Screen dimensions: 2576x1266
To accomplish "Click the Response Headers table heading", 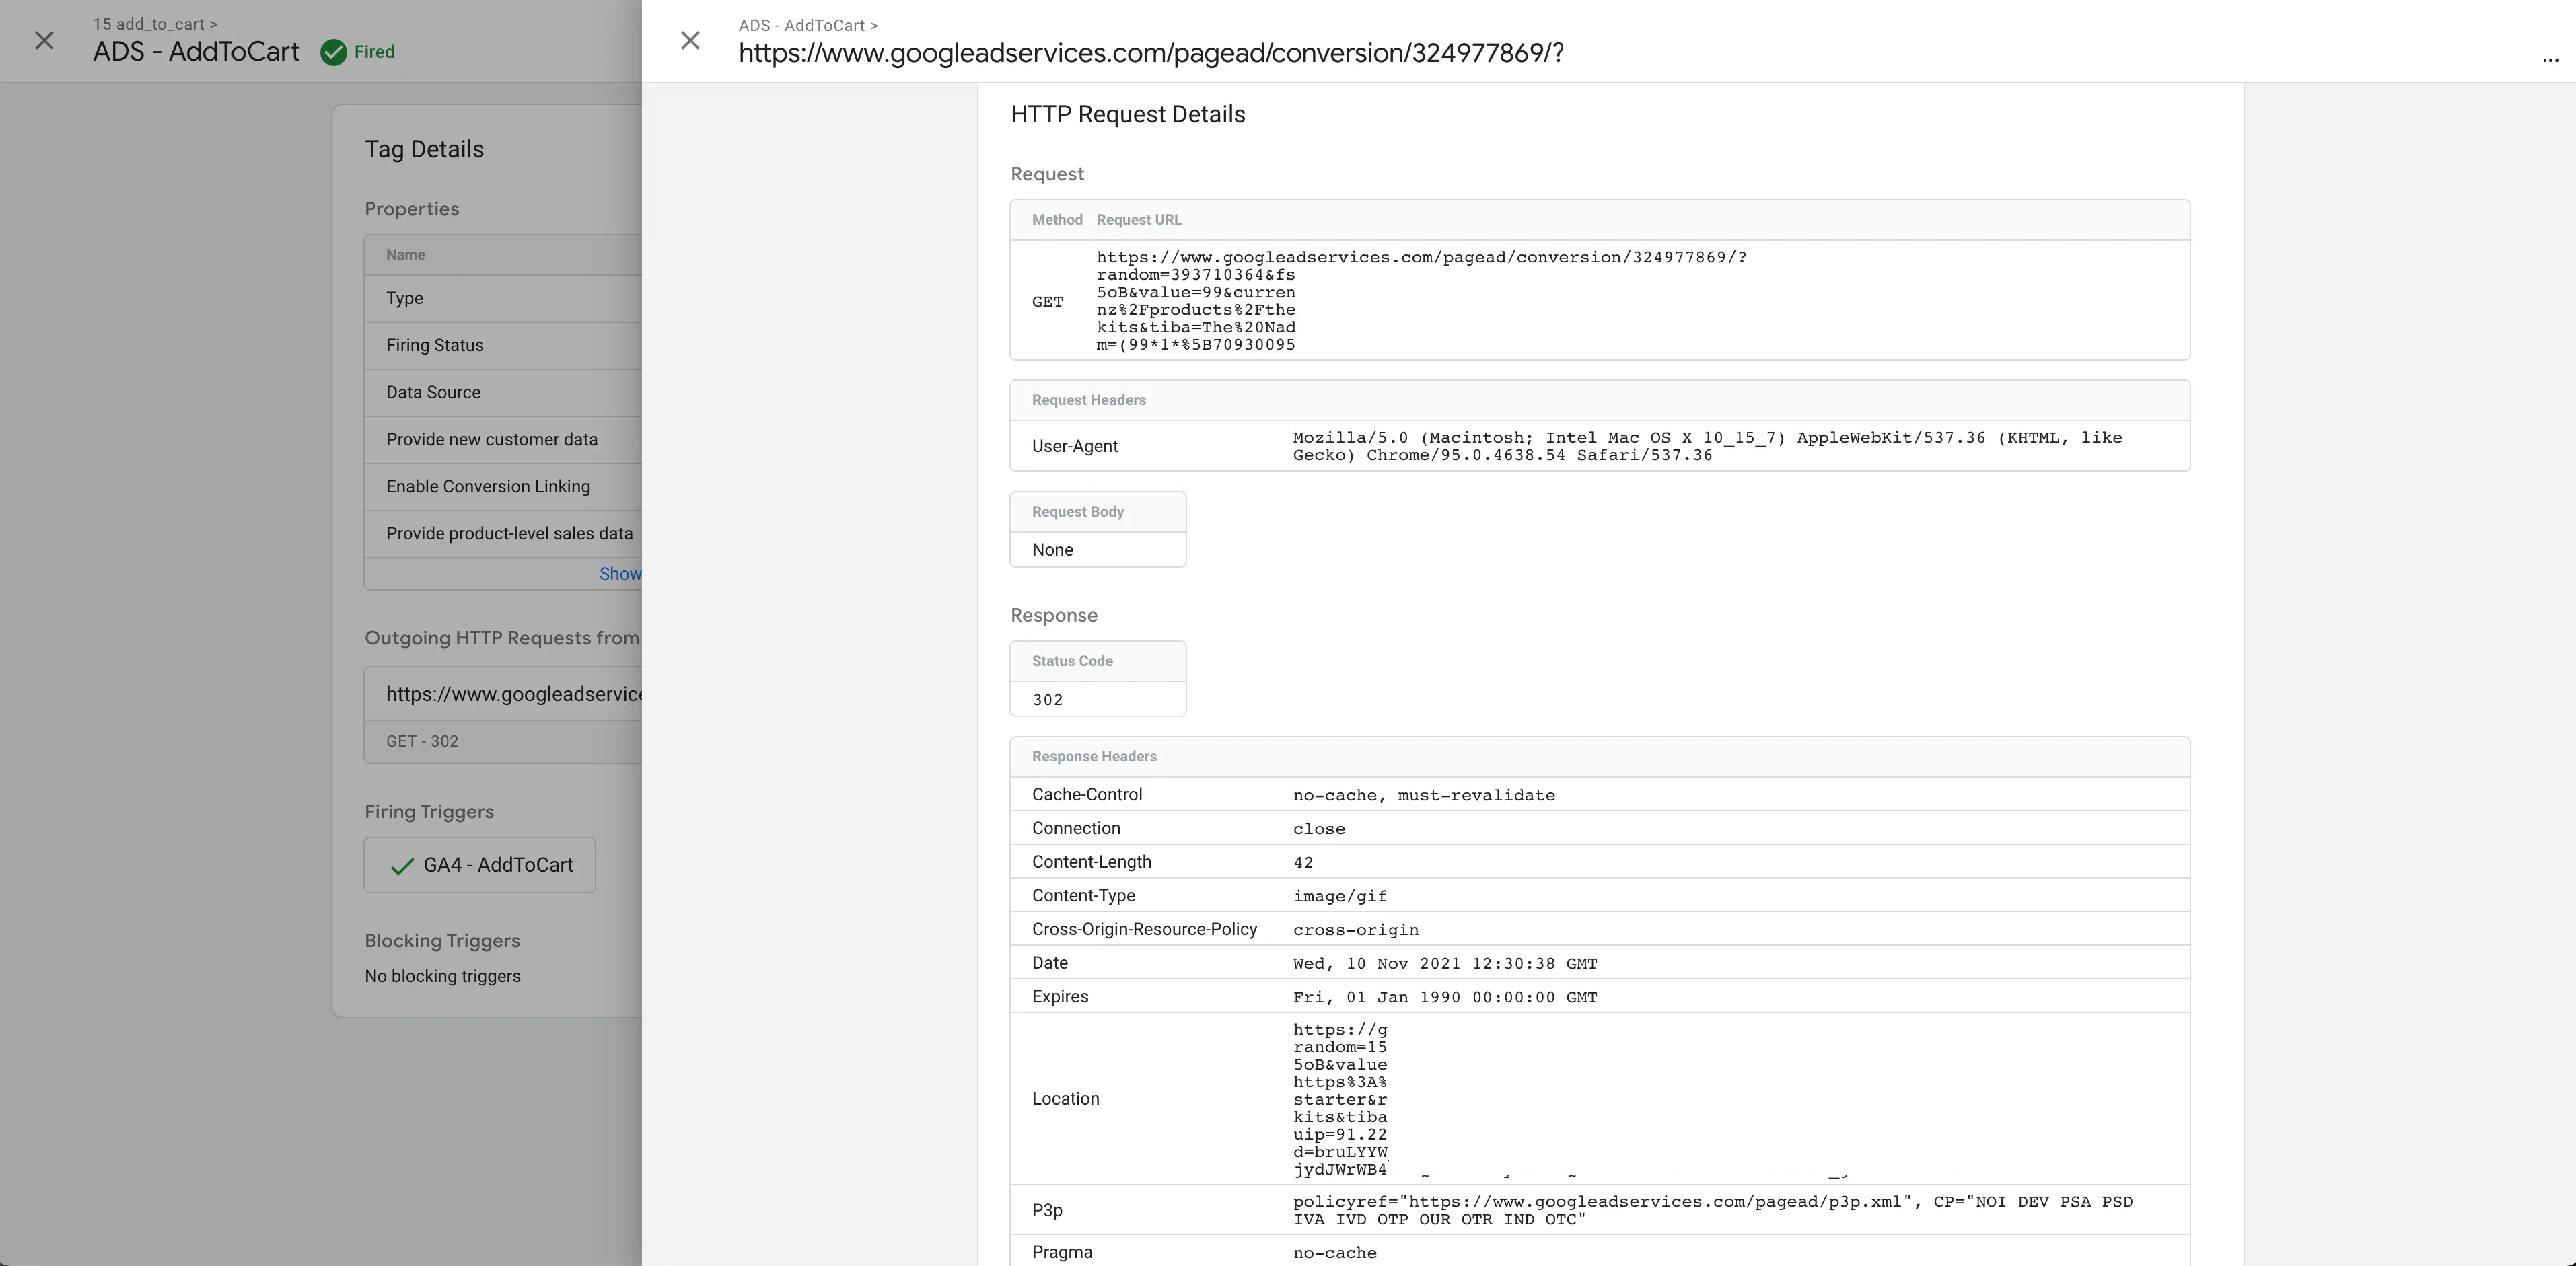I will point(1094,757).
